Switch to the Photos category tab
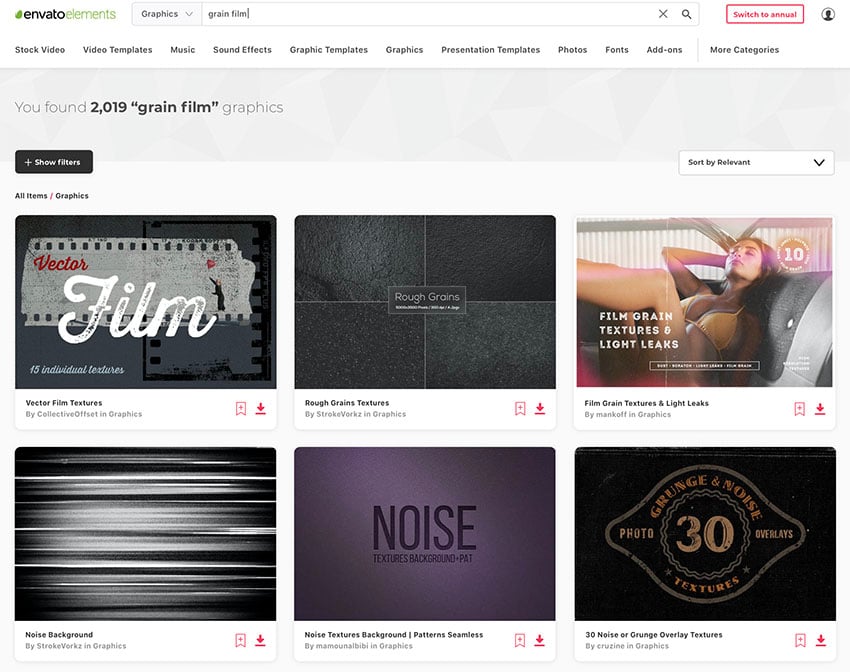The height and width of the screenshot is (672, 850). pyautogui.click(x=572, y=49)
